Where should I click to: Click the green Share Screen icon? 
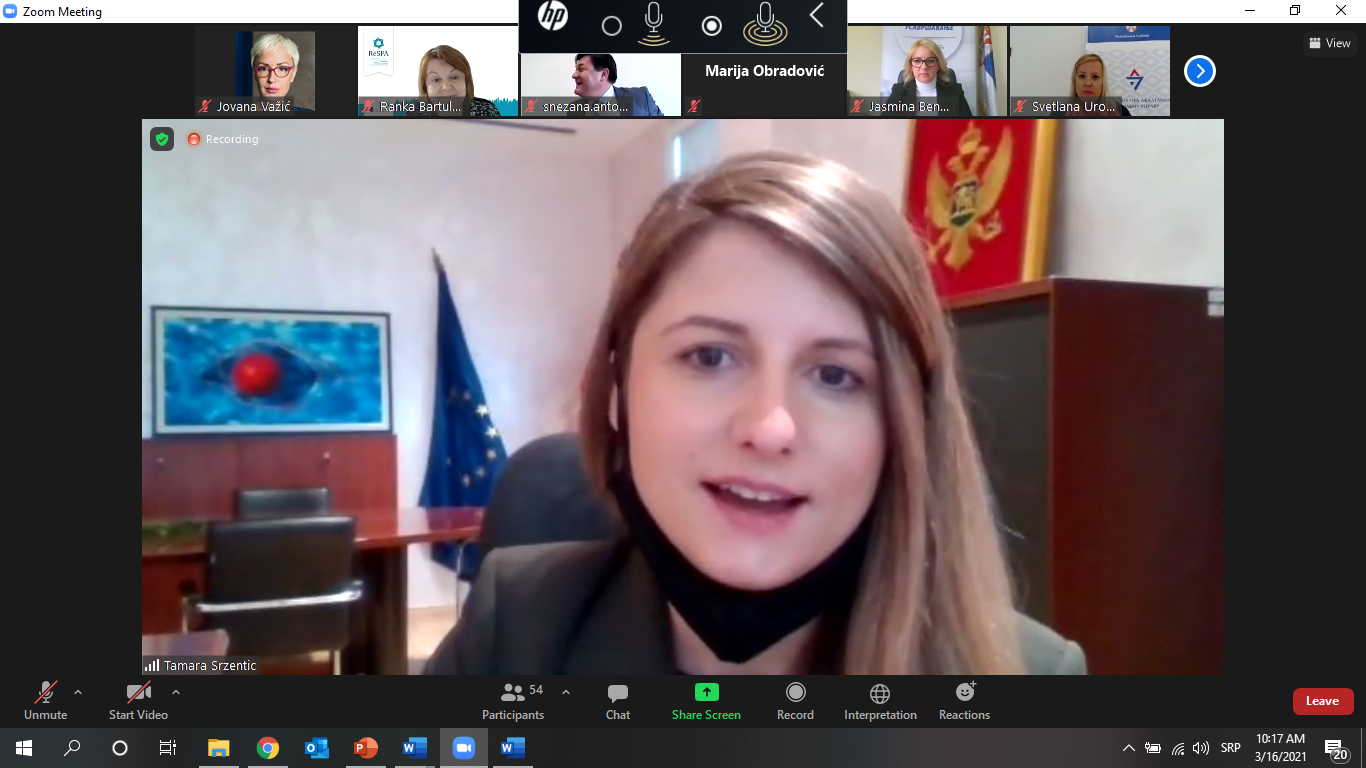pyautogui.click(x=706, y=692)
